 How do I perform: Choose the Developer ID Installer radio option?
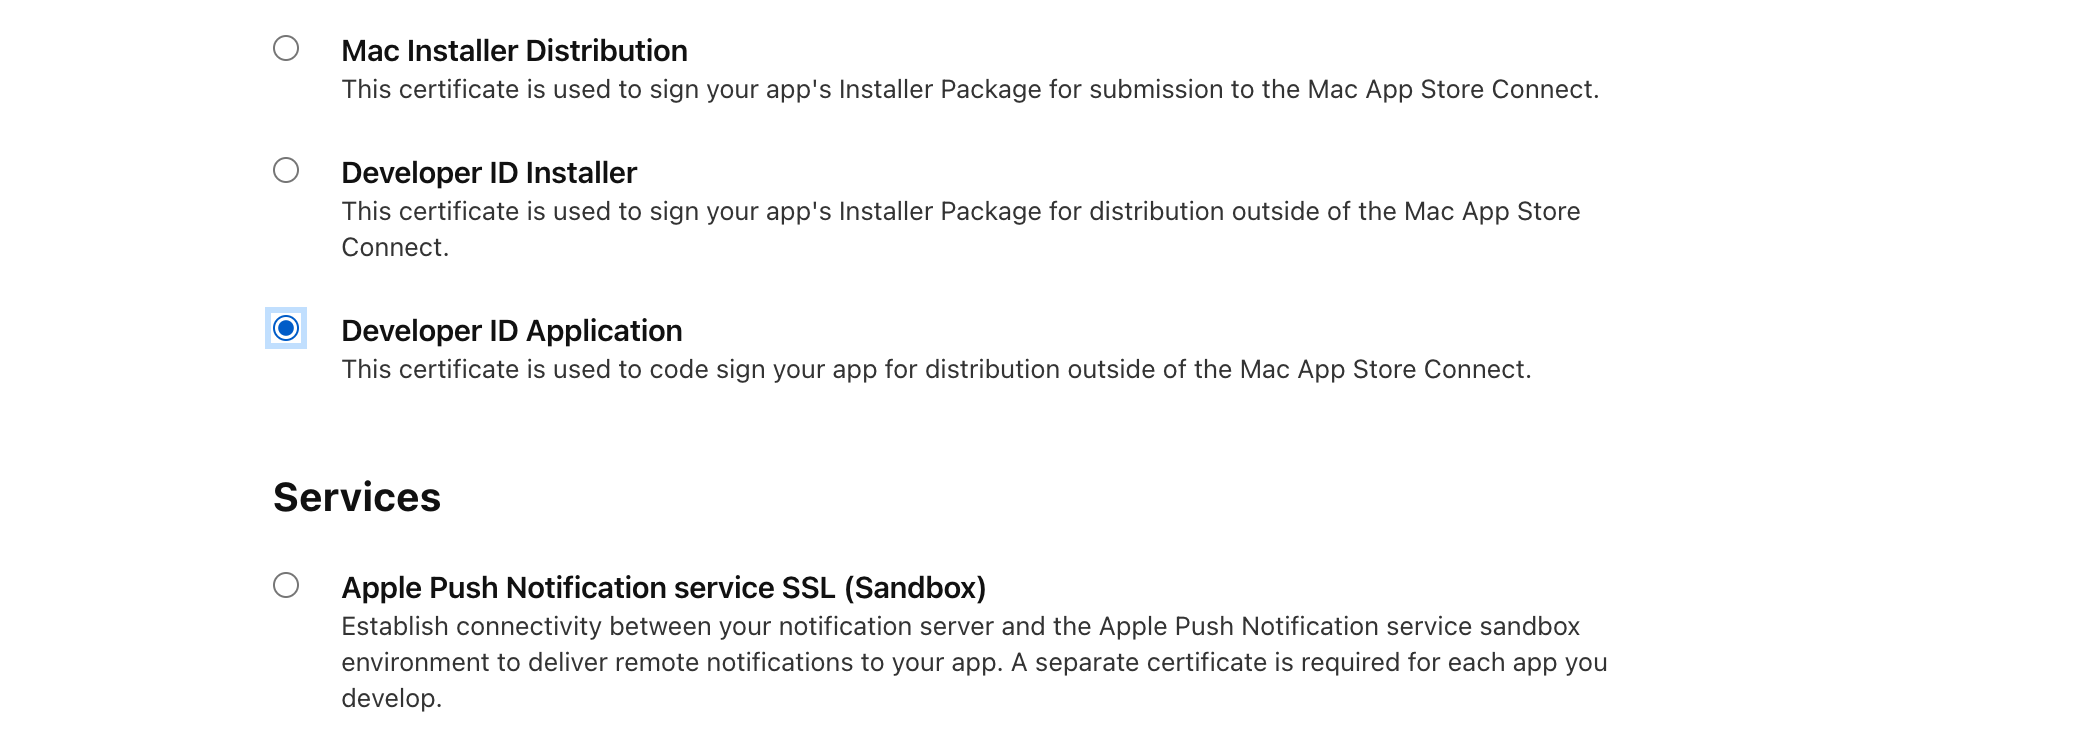286,170
